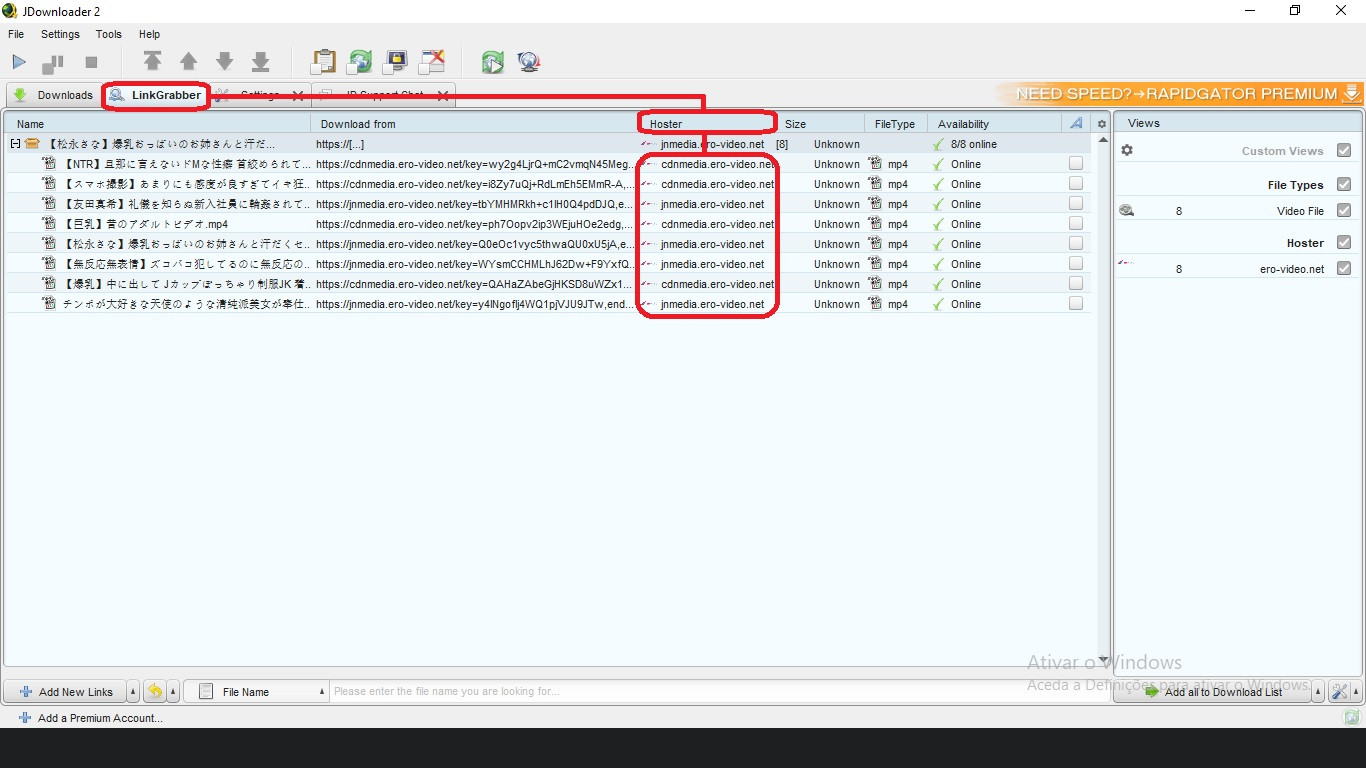Open the Add all to Download List arrow
Viewport: 1366px width, 768px height.
tap(1318, 692)
